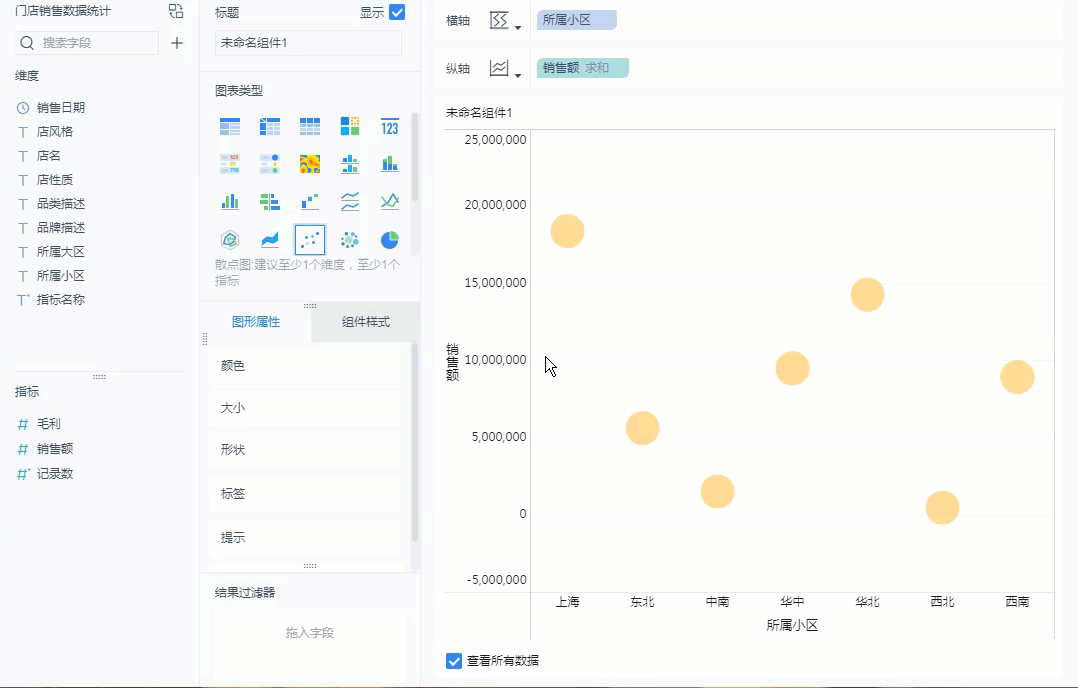The height and width of the screenshot is (688, 1078).
Task: Click the switch-table icon next to 门店销售数据统计
Action: click(x=176, y=11)
